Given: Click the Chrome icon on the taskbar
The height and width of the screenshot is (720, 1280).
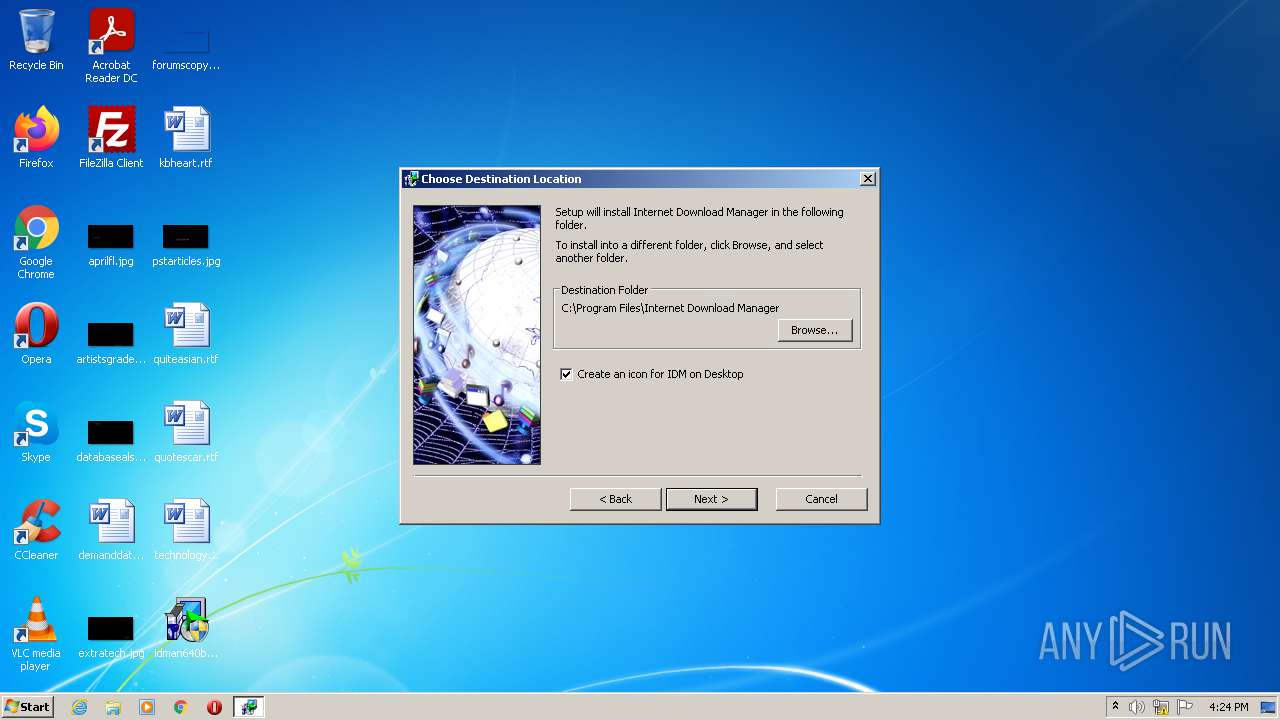Looking at the screenshot, I should pyautogui.click(x=180, y=707).
